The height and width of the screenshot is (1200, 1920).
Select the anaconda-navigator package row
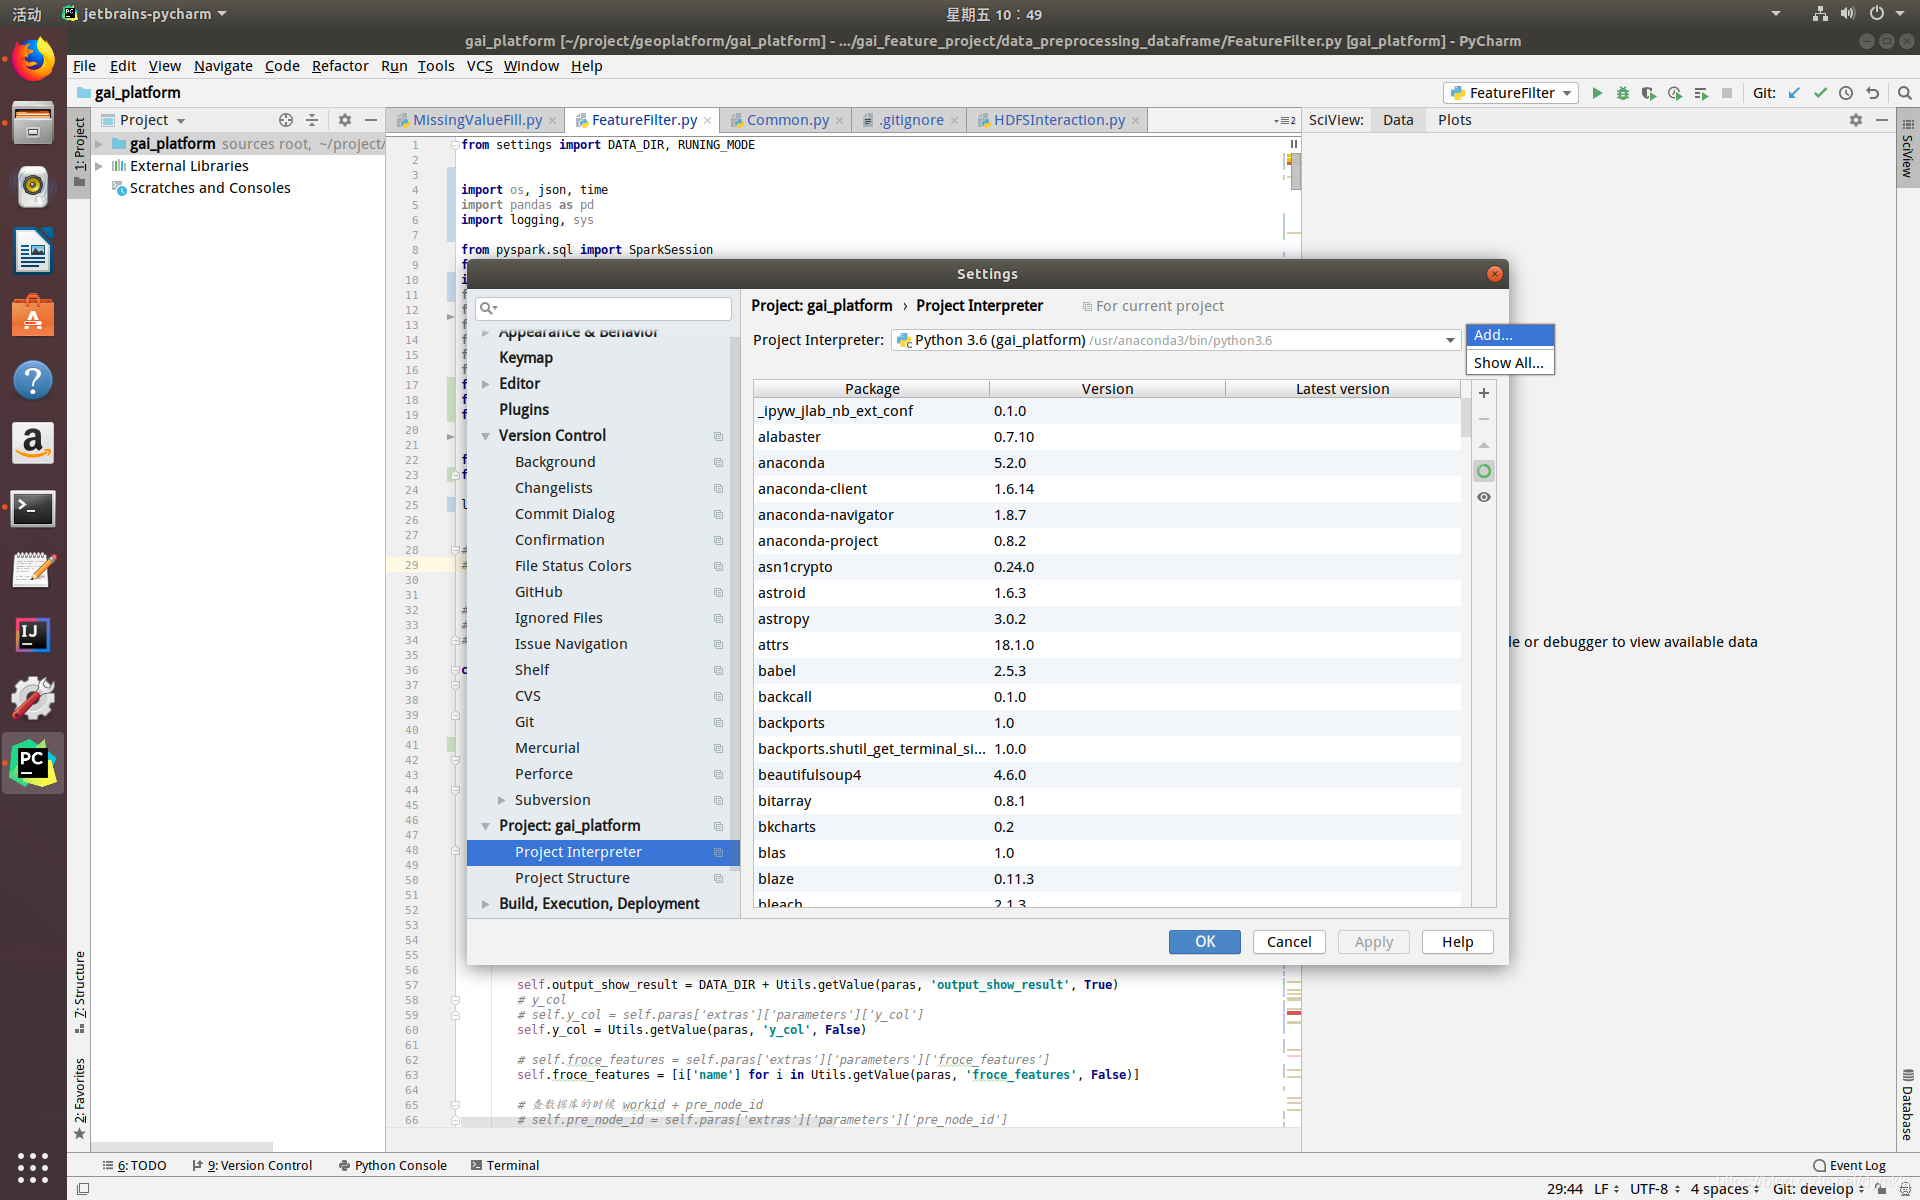tap(1107, 515)
